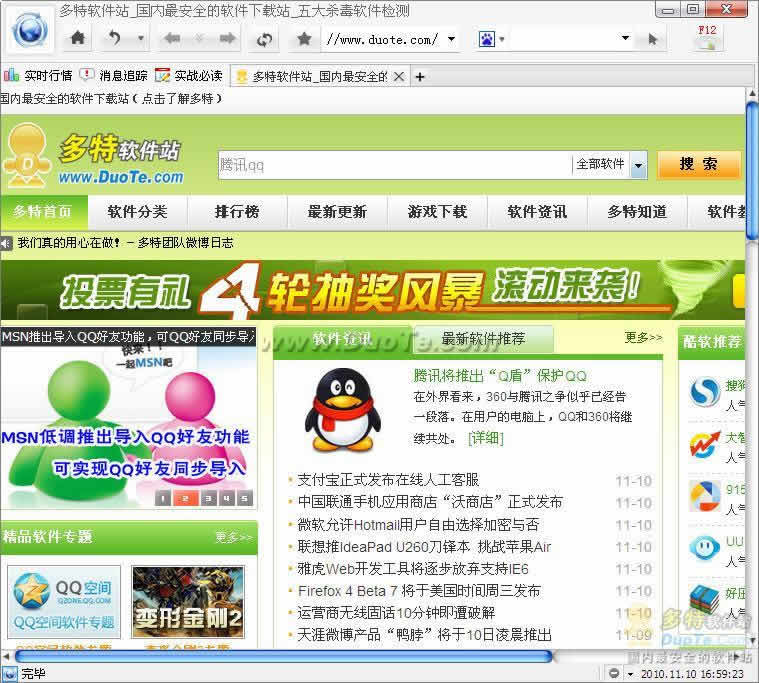Click the stacked books compression software icon
Image resolution: width=759 pixels, height=683 pixels.
tap(705, 599)
